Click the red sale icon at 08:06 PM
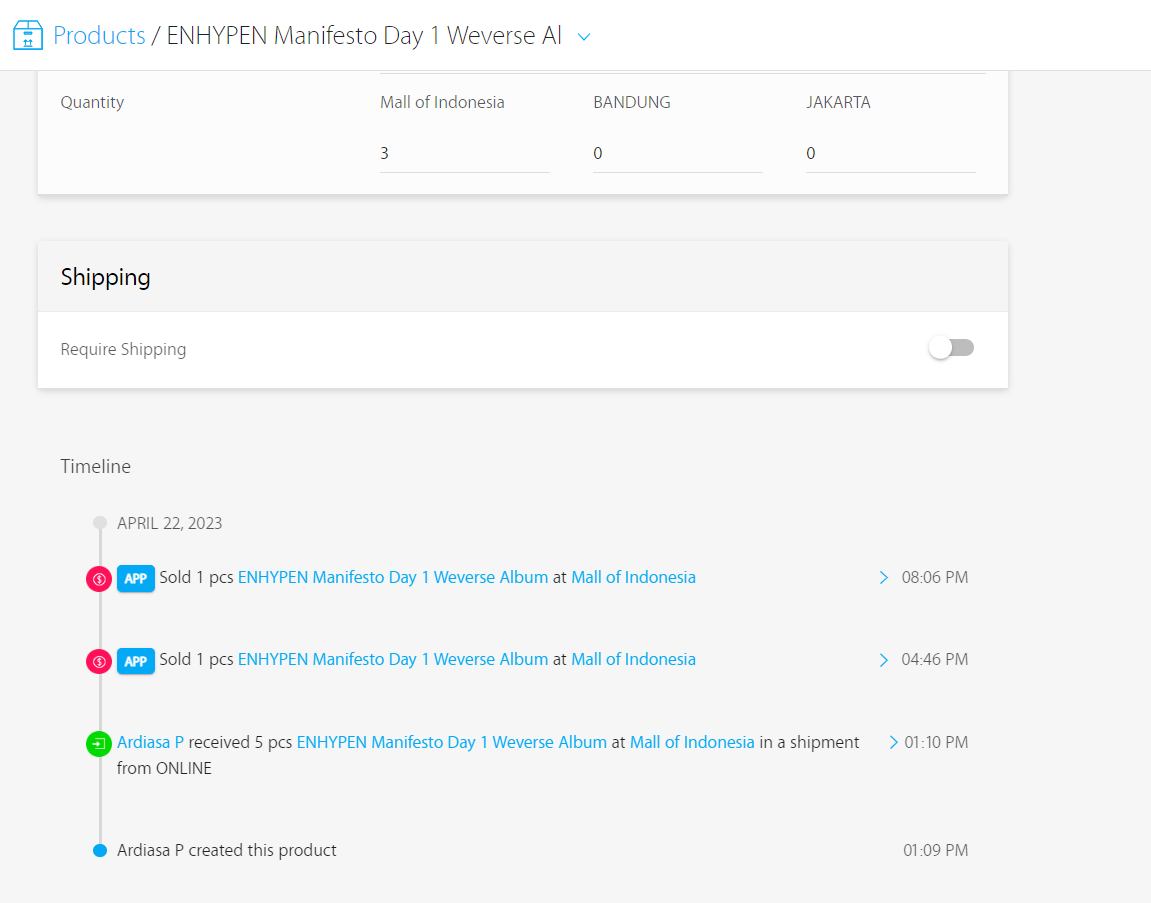This screenshot has width=1151, height=903. pos(99,578)
